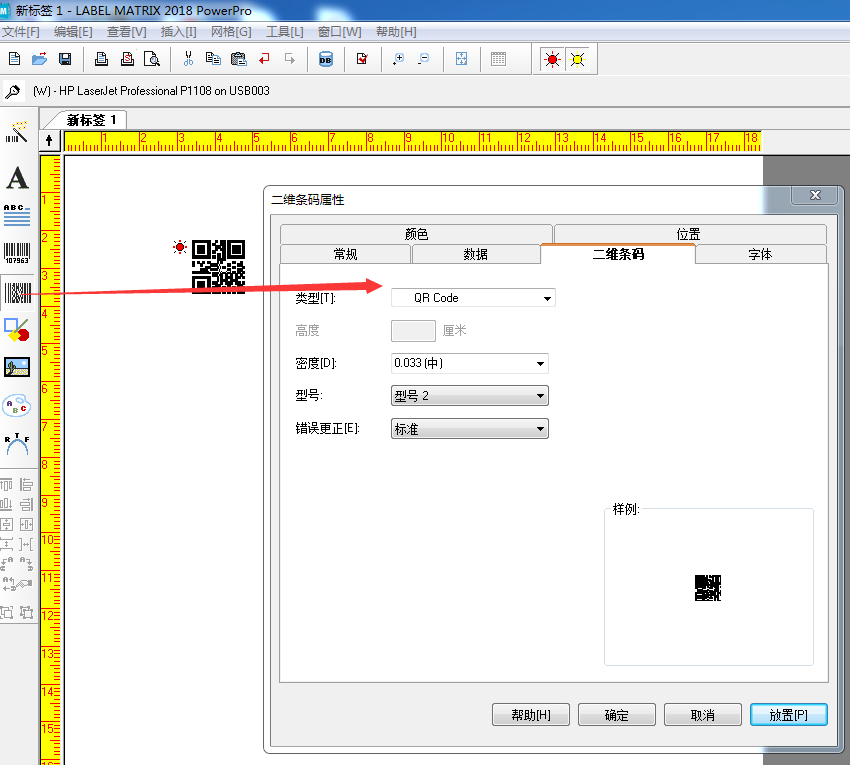850x765 pixels.
Task: Select the shapes drawing tool
Action: click(x=17, y=330)
